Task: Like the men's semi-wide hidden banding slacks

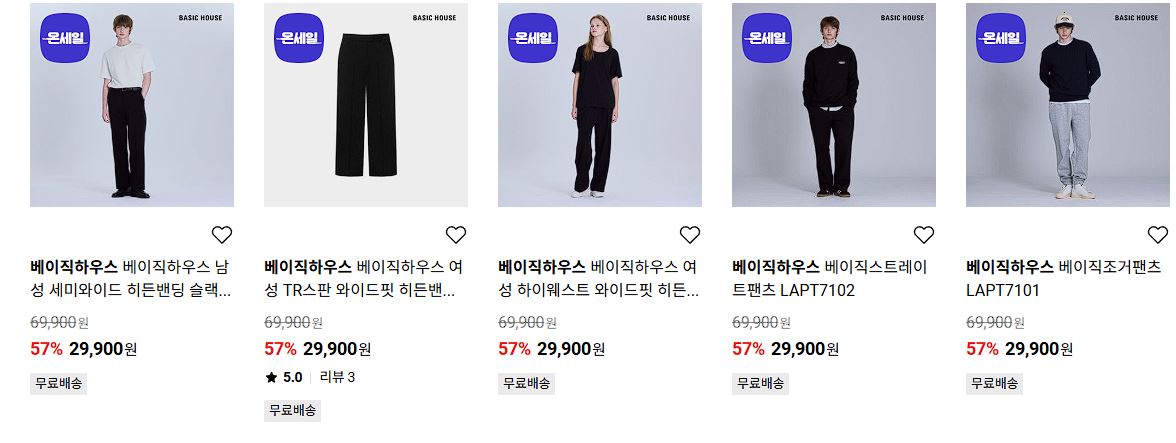Action: [x=222, y=235]
